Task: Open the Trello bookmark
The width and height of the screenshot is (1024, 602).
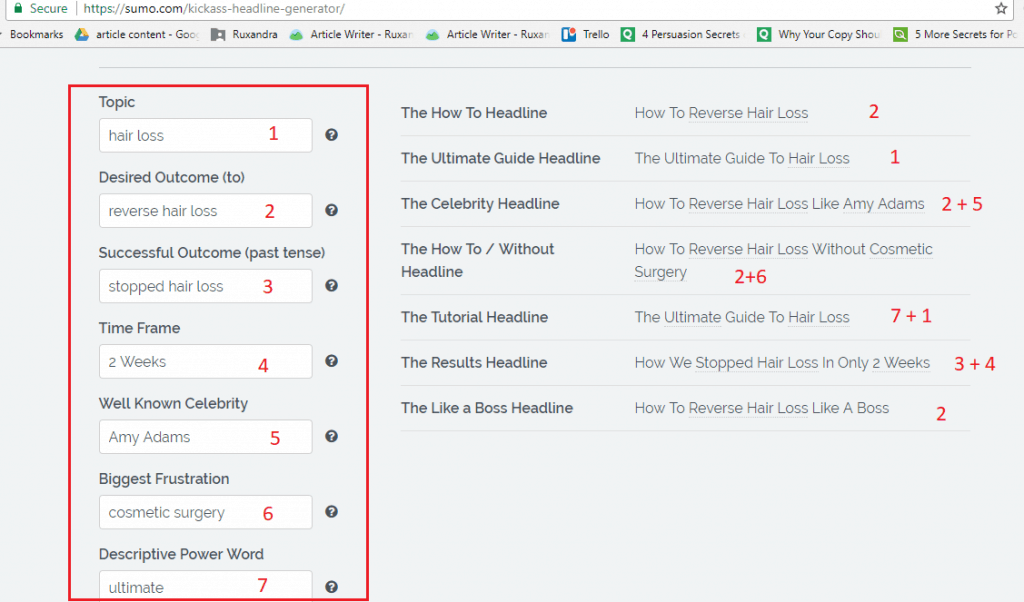Action: click(586, 34)
